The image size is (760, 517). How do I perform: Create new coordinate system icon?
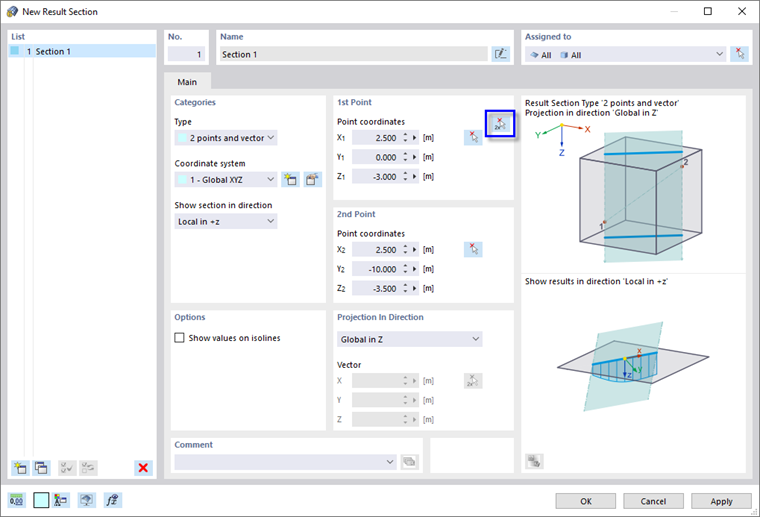pyautogui.click(x=290, y=180)
